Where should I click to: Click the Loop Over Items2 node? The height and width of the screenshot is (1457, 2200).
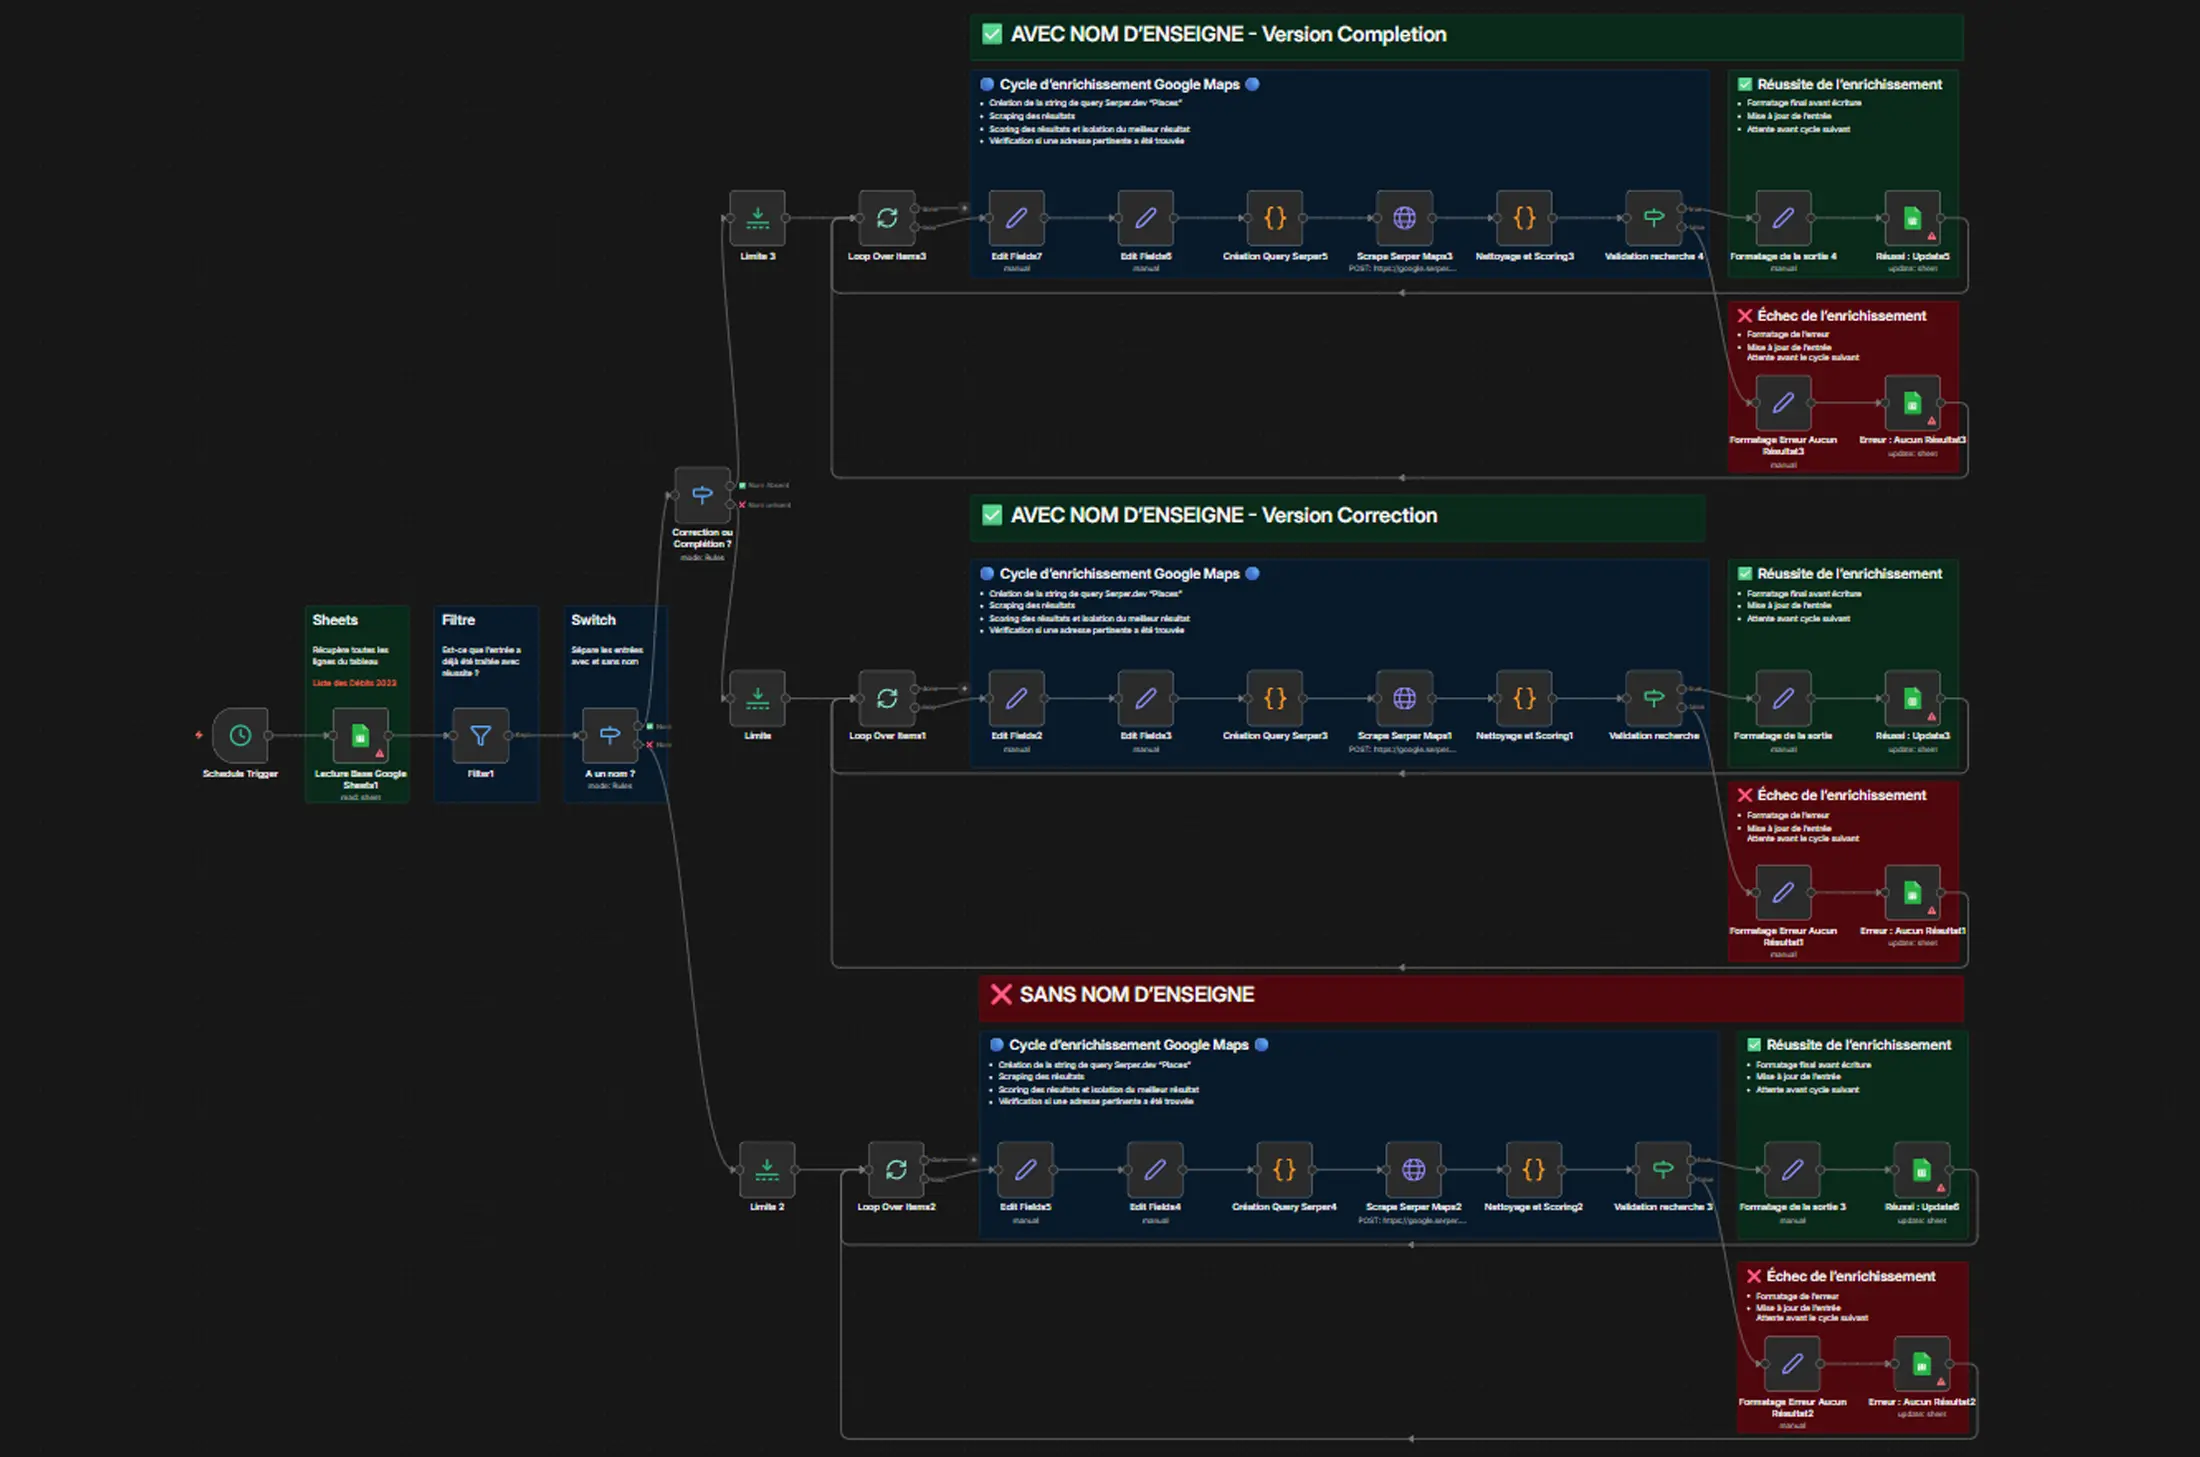896,1169
